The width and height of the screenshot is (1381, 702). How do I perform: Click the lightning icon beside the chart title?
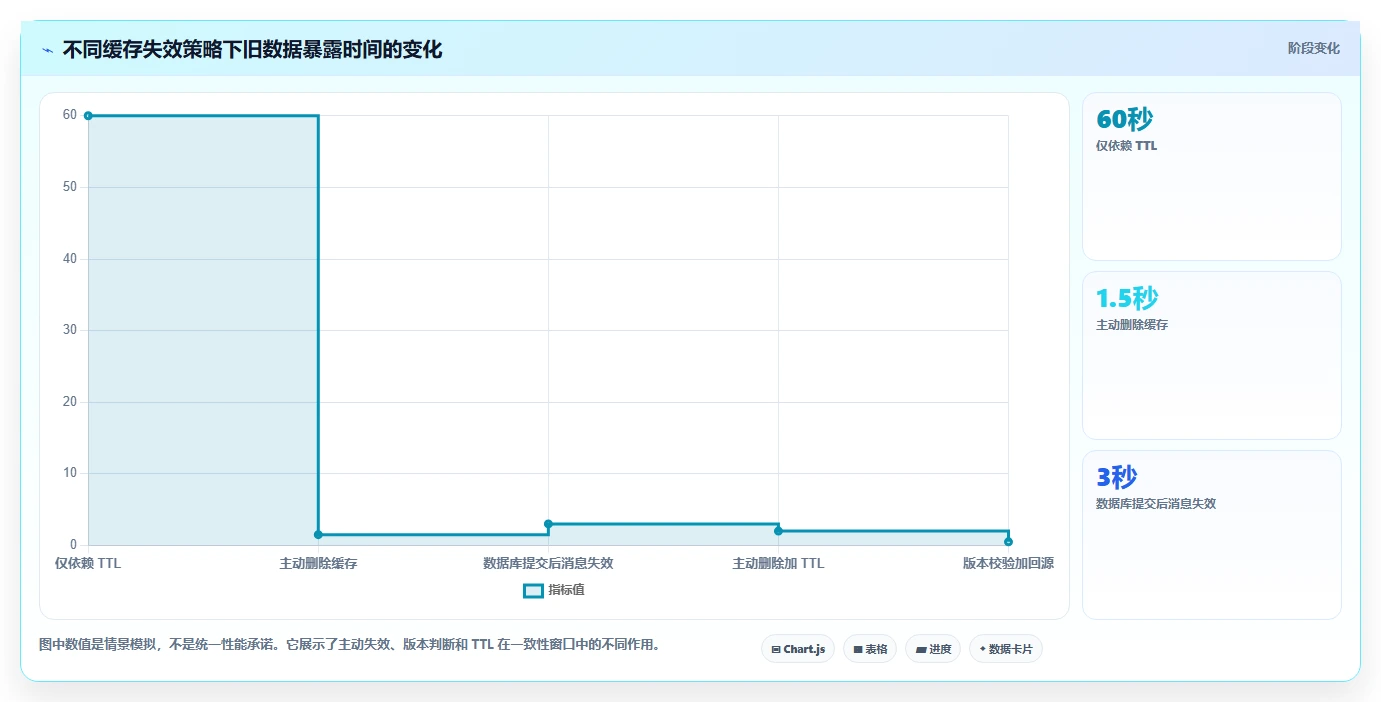(48, 50)
